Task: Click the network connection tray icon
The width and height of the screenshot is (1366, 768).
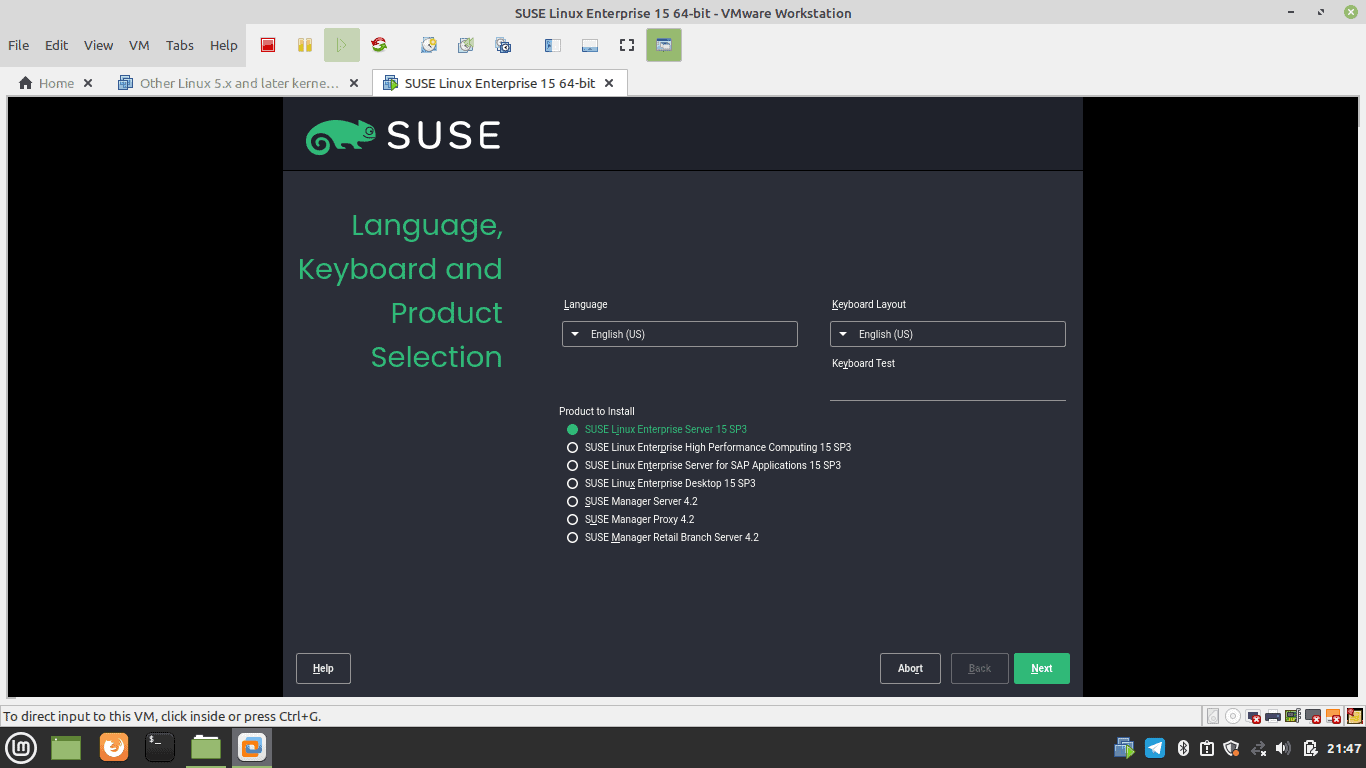Action: (1259, 748)
